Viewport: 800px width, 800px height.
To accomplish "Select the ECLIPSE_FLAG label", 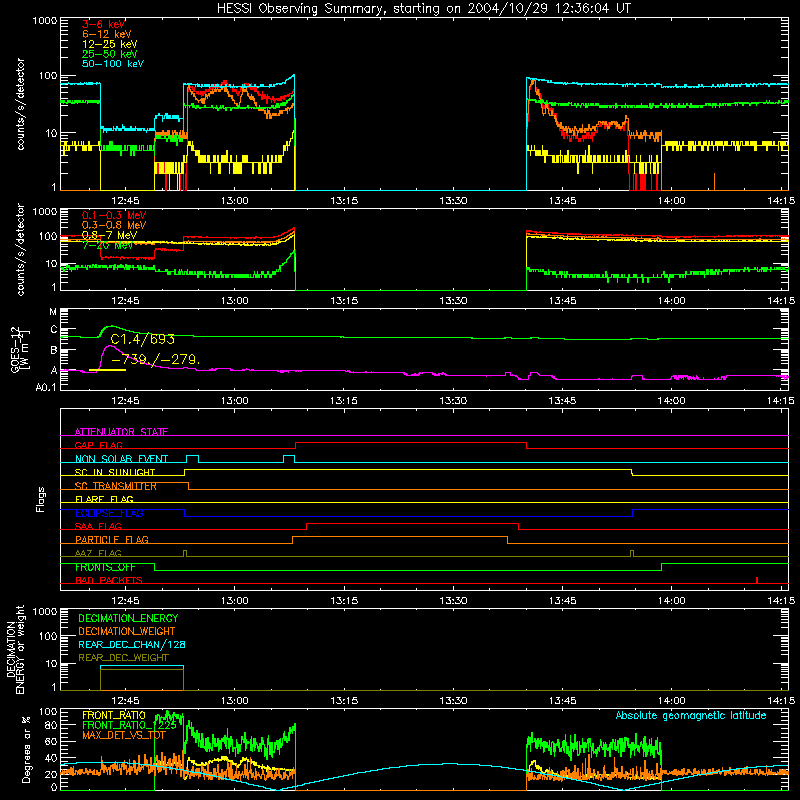I will coord(109,513).
